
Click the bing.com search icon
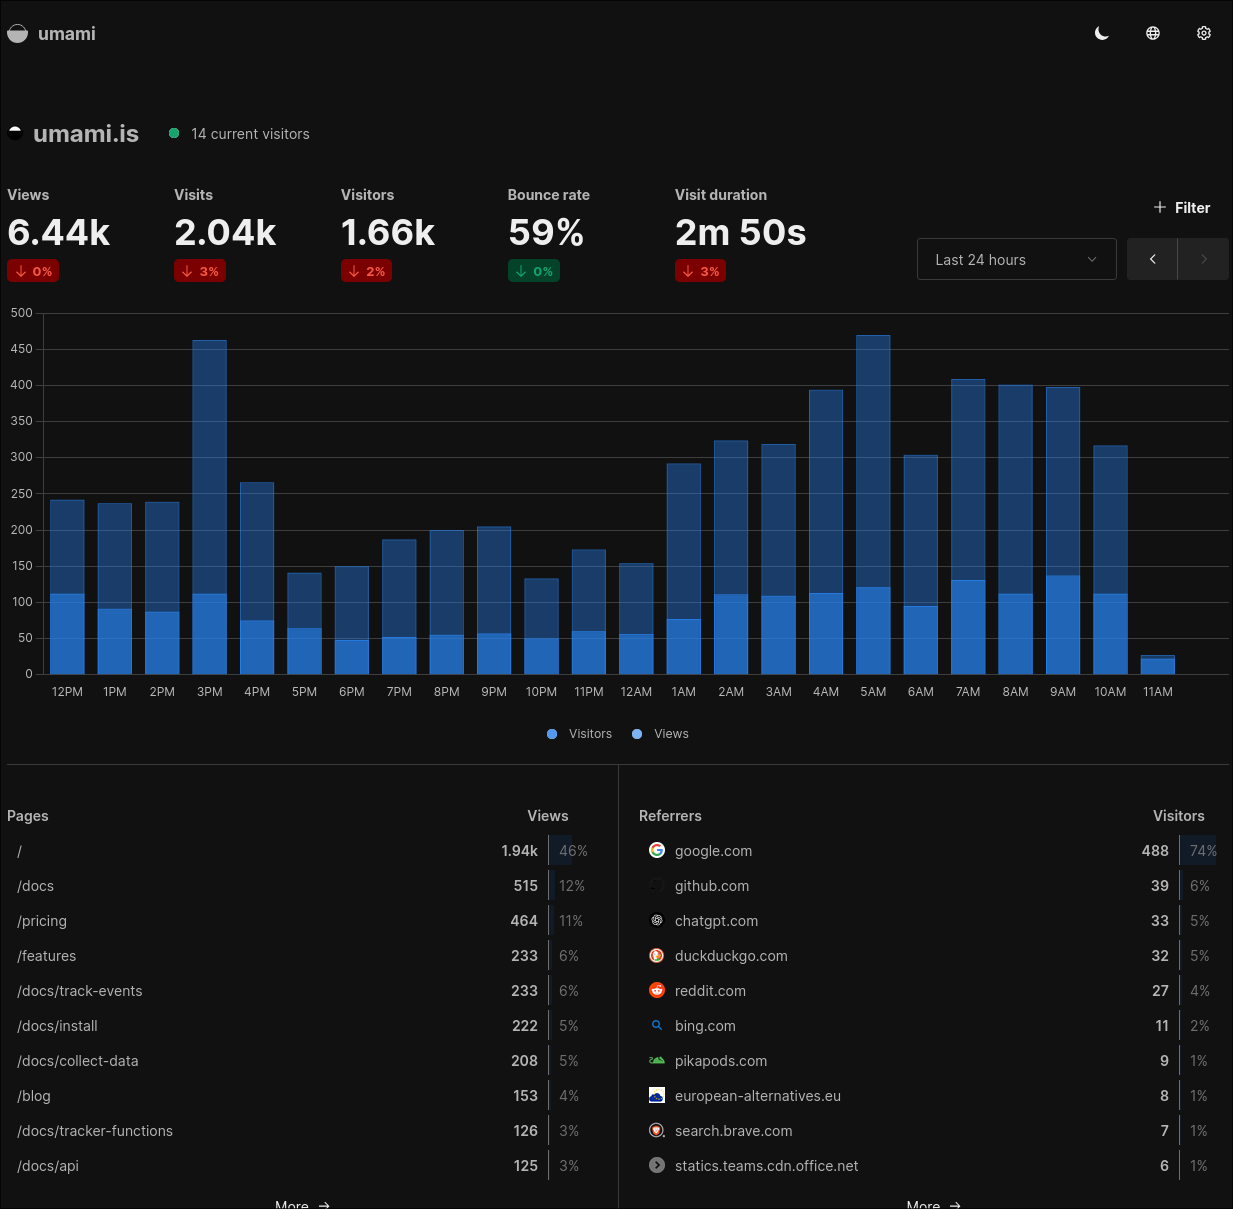pyautogui.click(x=657, y=1025)
